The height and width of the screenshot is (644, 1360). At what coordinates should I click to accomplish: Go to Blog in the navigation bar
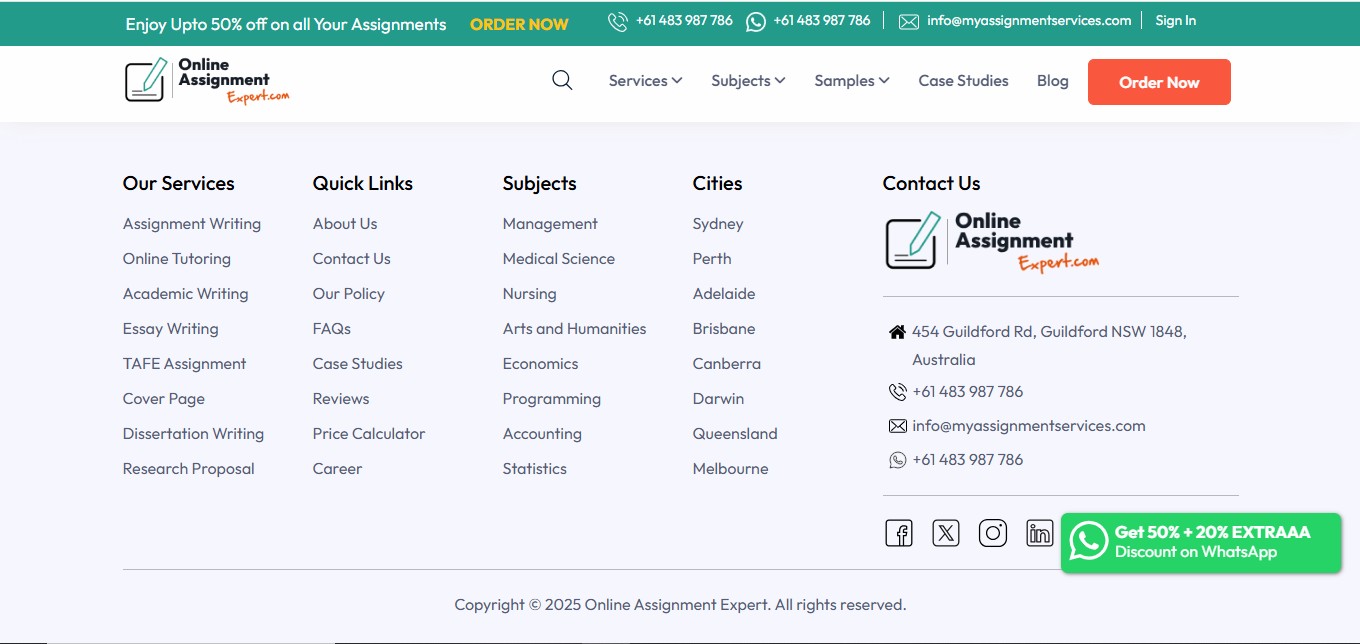click(x=1052, y=81)
